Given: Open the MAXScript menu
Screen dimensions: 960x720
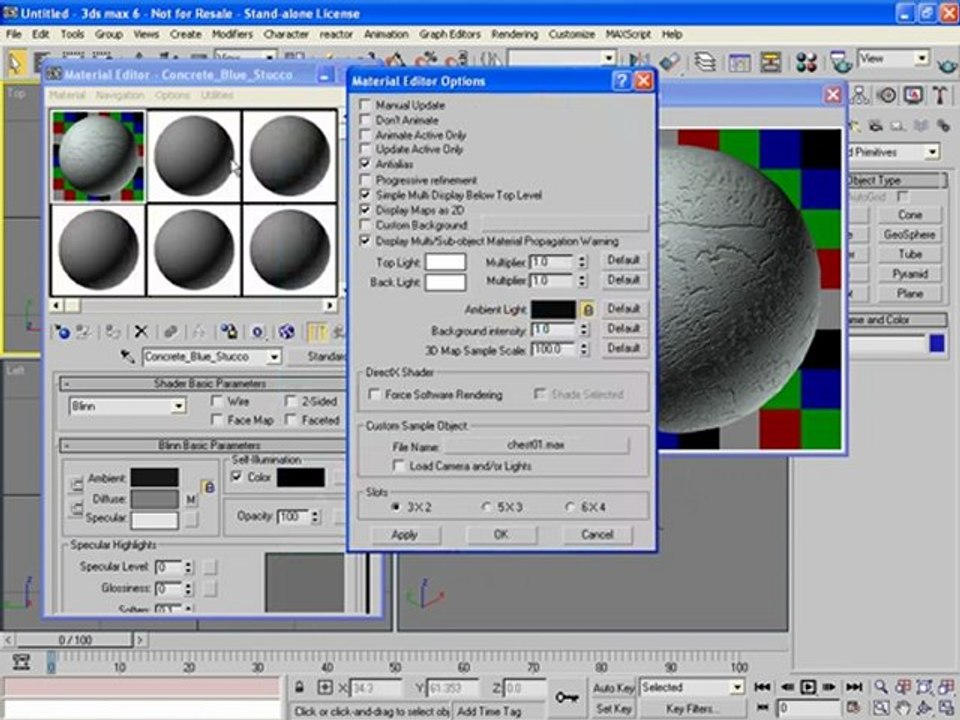Looking at the screenshot, I should click(628, 34).
